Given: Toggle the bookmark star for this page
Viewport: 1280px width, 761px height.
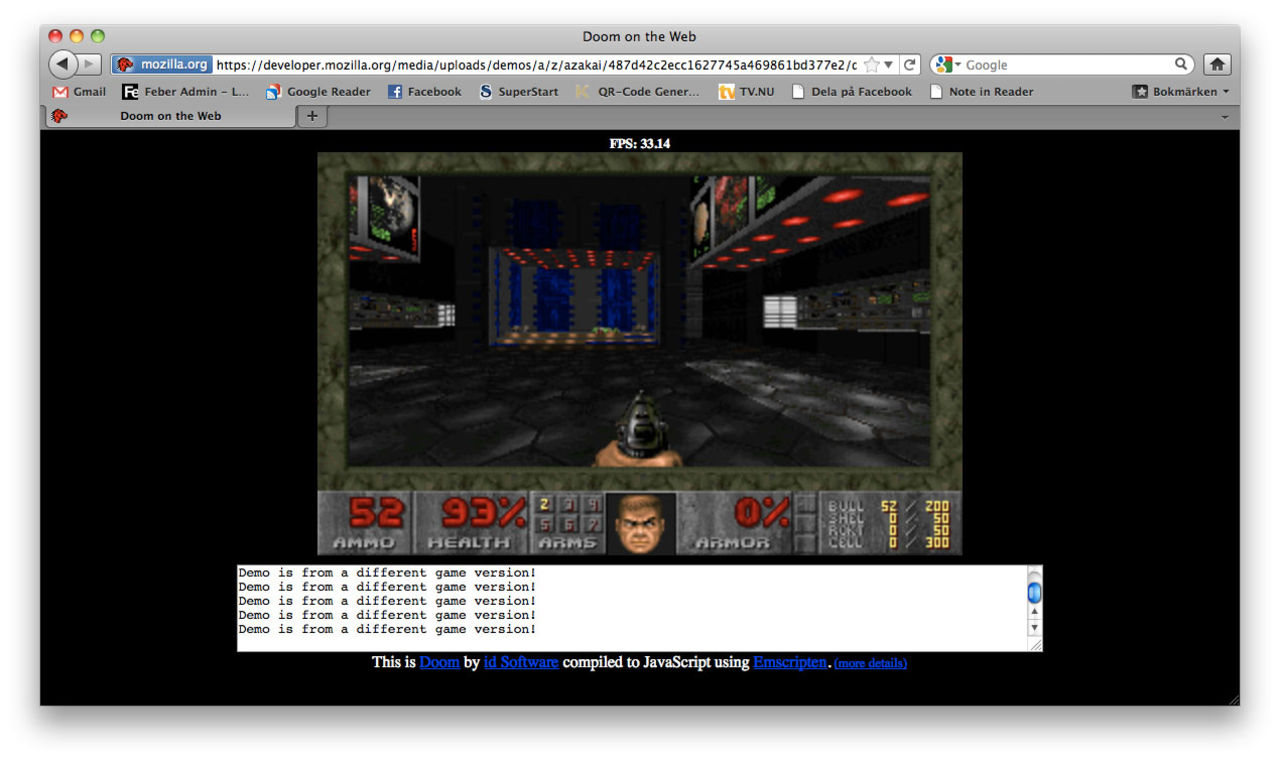Looking at the screenshot, I should click(871, 63).
